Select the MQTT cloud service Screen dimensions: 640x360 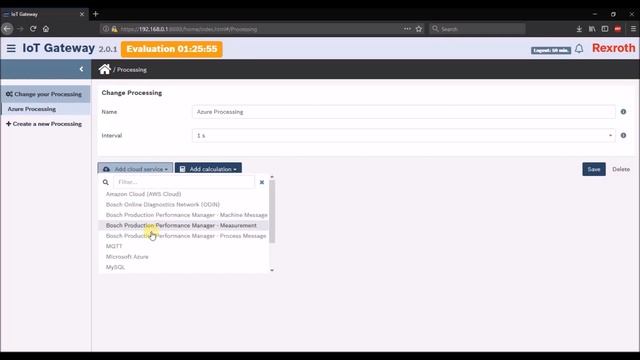click(x=114, y=246)
